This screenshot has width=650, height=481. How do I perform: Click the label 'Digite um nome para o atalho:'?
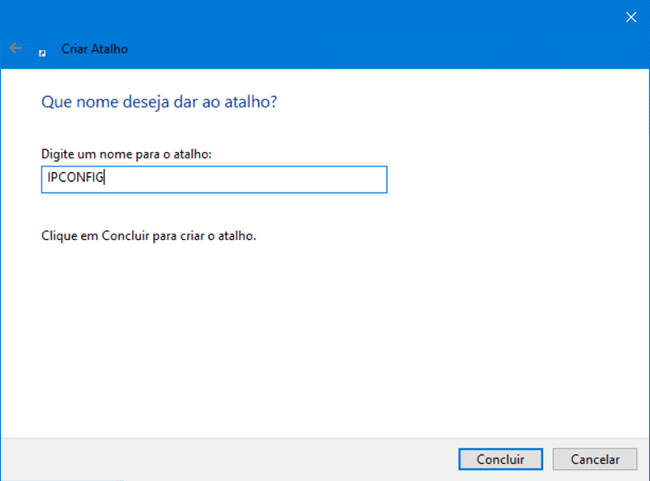[126, 155]
